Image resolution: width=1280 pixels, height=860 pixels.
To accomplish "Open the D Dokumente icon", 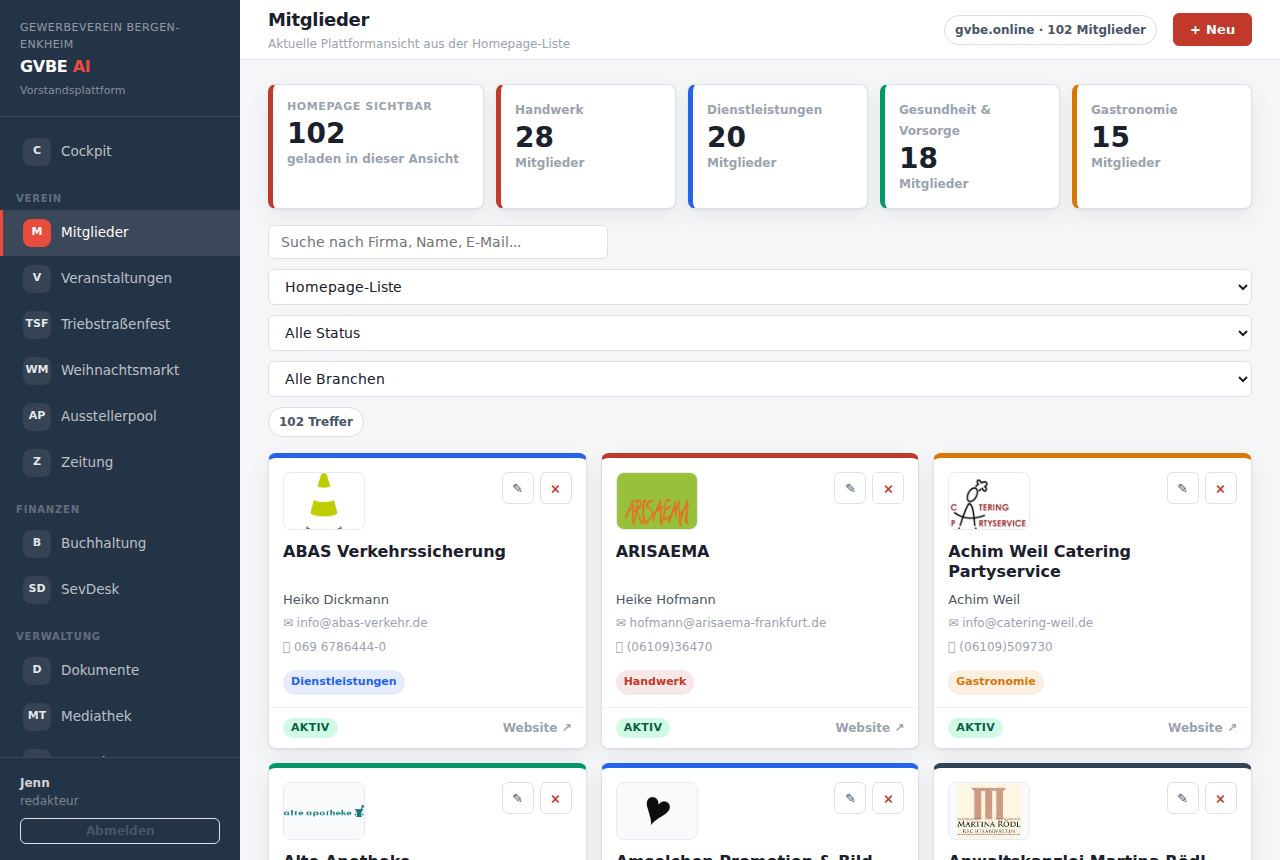I will [x=37, y=670].
